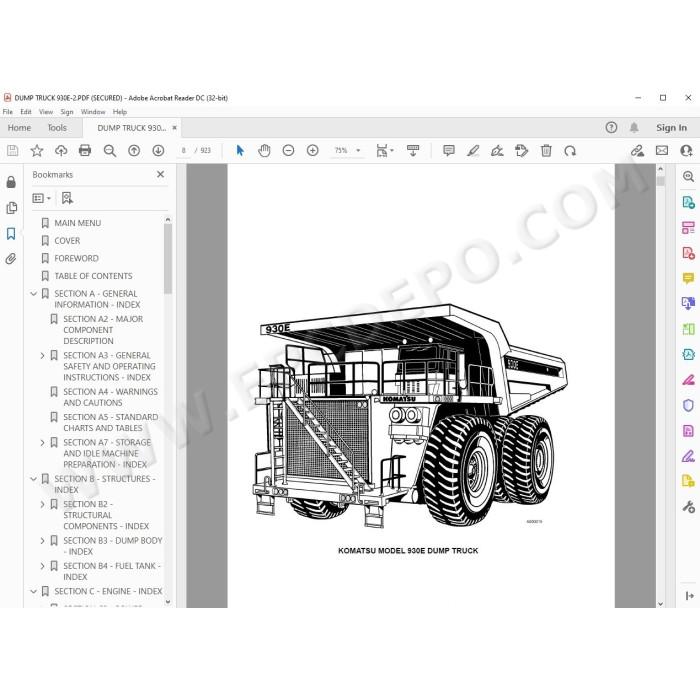The image size is (700, 700).
Task: Zoom in with plus button
Action: [312, 151]
